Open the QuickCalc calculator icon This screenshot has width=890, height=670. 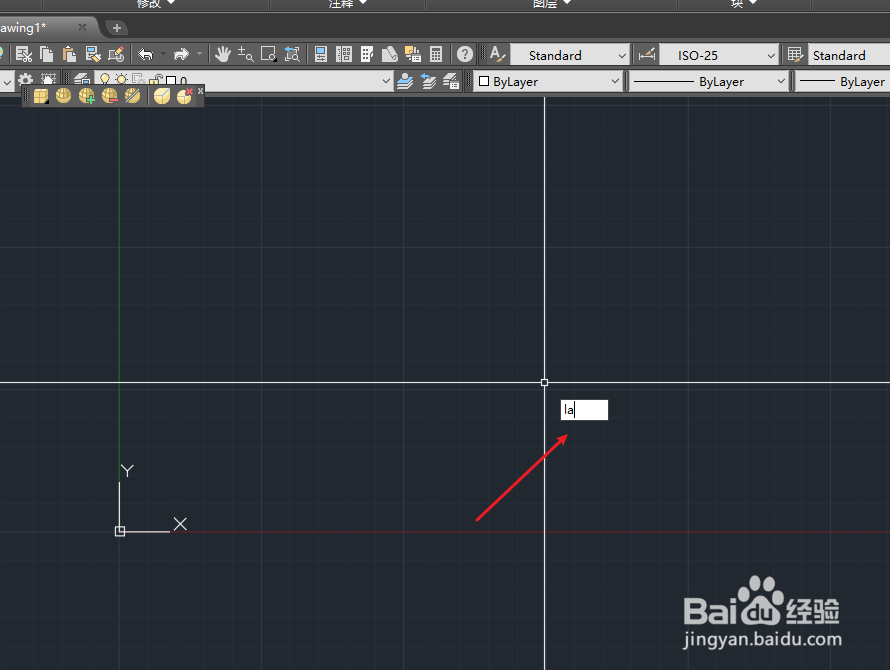coord(436,55)
